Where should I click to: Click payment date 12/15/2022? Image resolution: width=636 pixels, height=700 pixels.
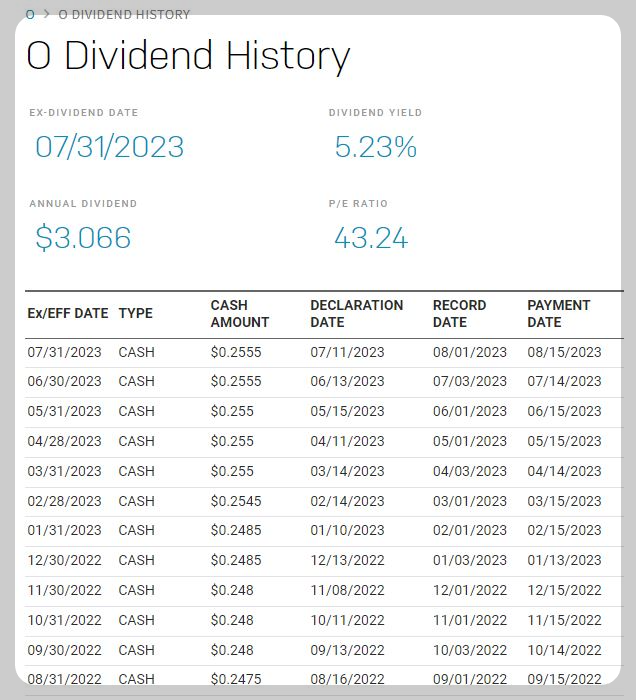[565, 590]
